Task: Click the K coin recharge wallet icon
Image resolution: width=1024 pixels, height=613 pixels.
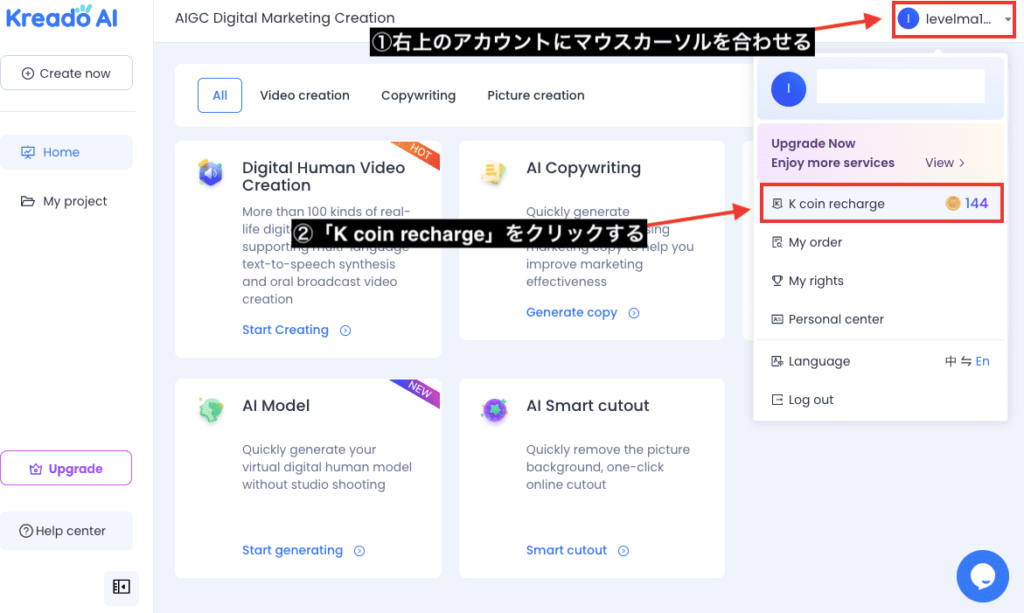Action: click(x=777, y=204)
